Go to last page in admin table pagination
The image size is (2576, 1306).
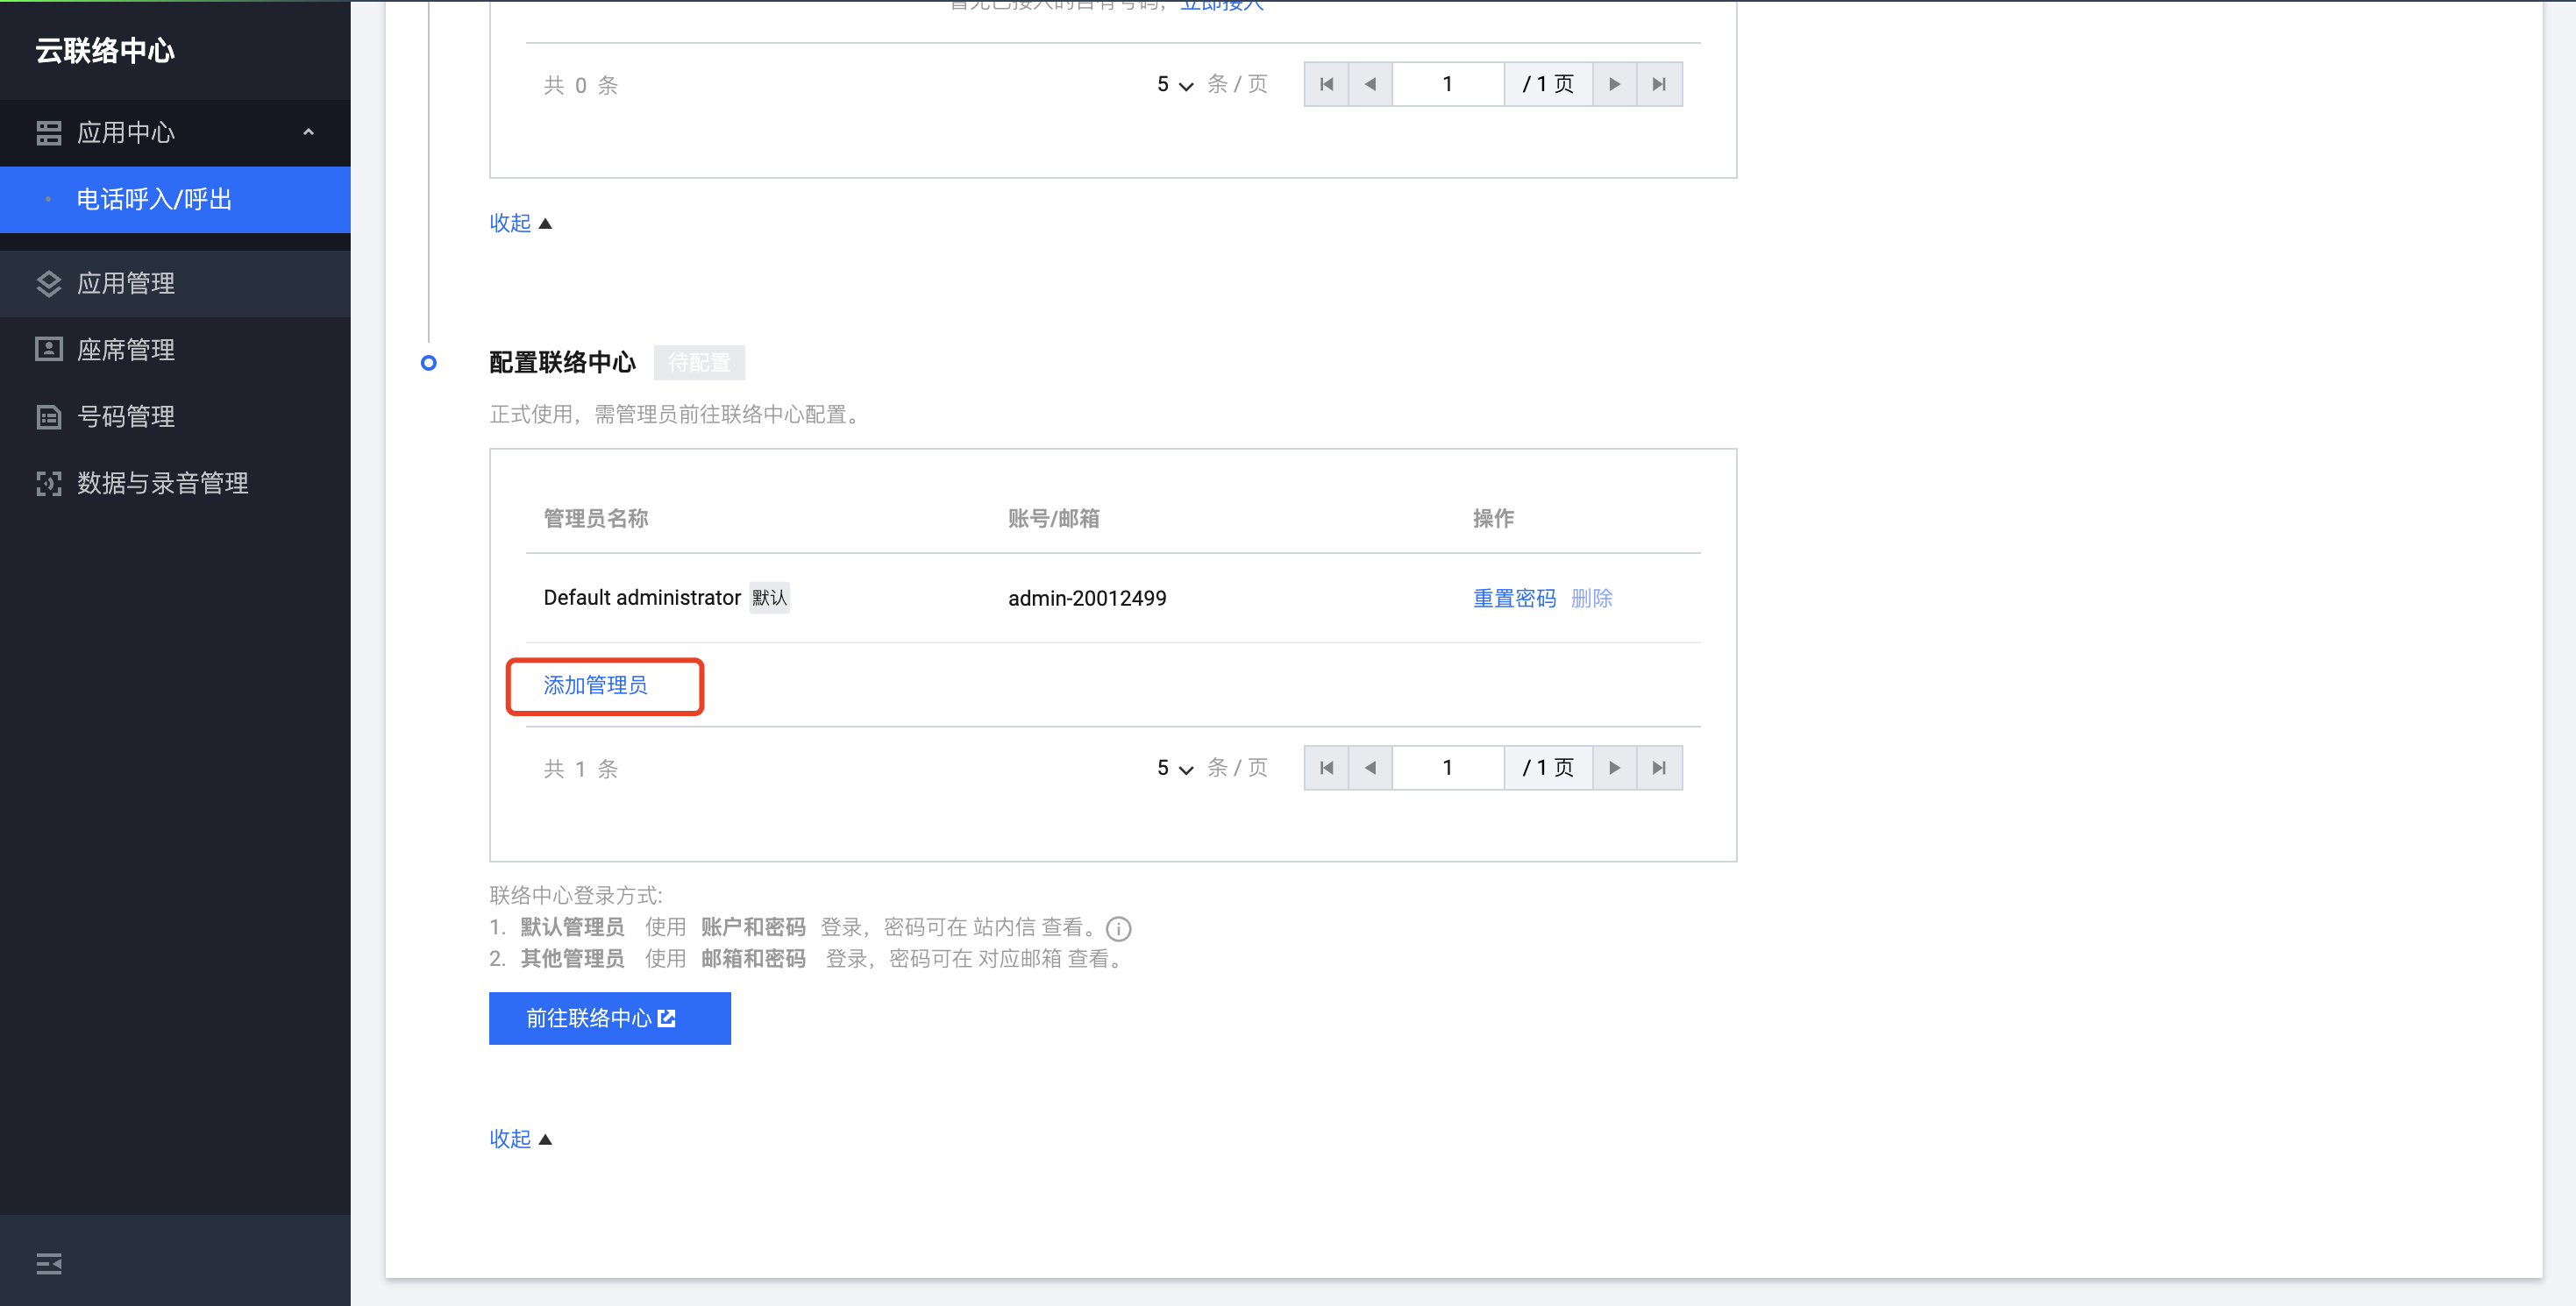pos(1659,768)
